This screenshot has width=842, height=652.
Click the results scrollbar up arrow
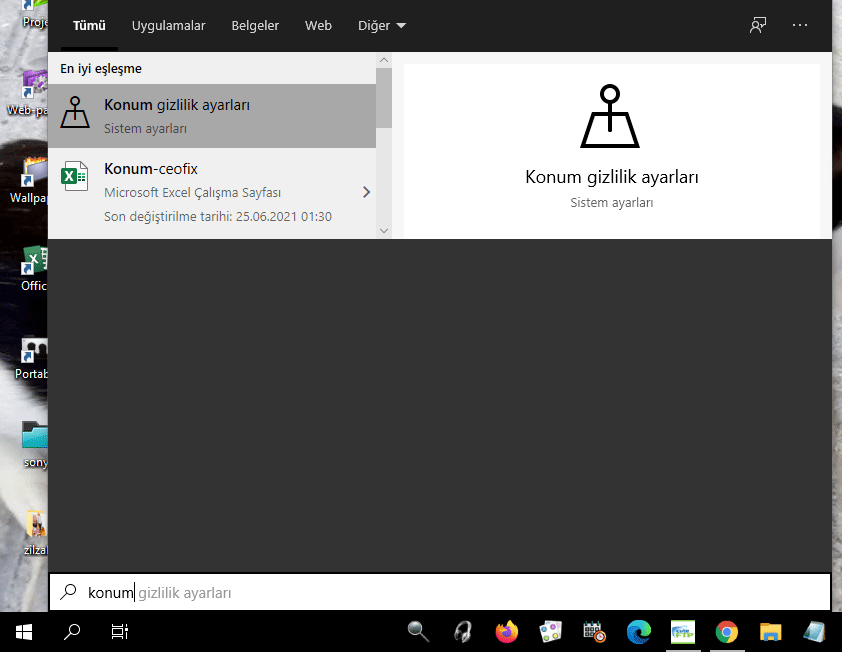tap(384, 60)
